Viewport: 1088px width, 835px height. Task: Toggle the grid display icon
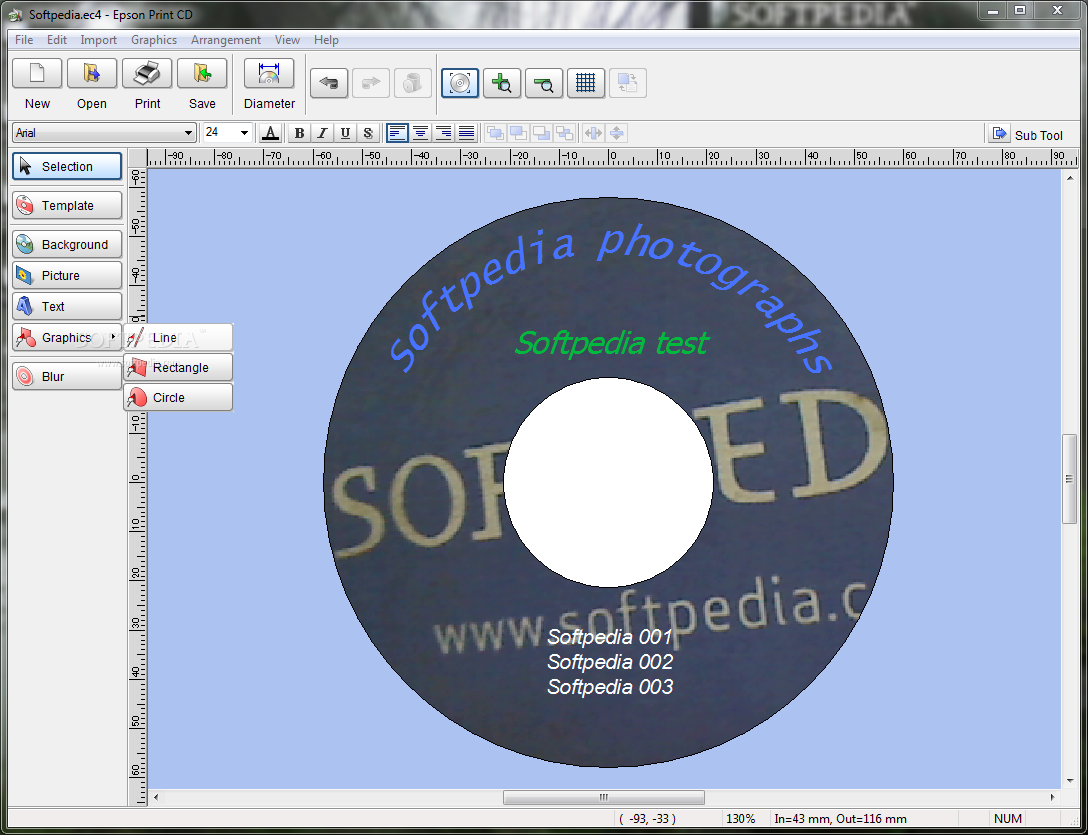tap(586, 83)
